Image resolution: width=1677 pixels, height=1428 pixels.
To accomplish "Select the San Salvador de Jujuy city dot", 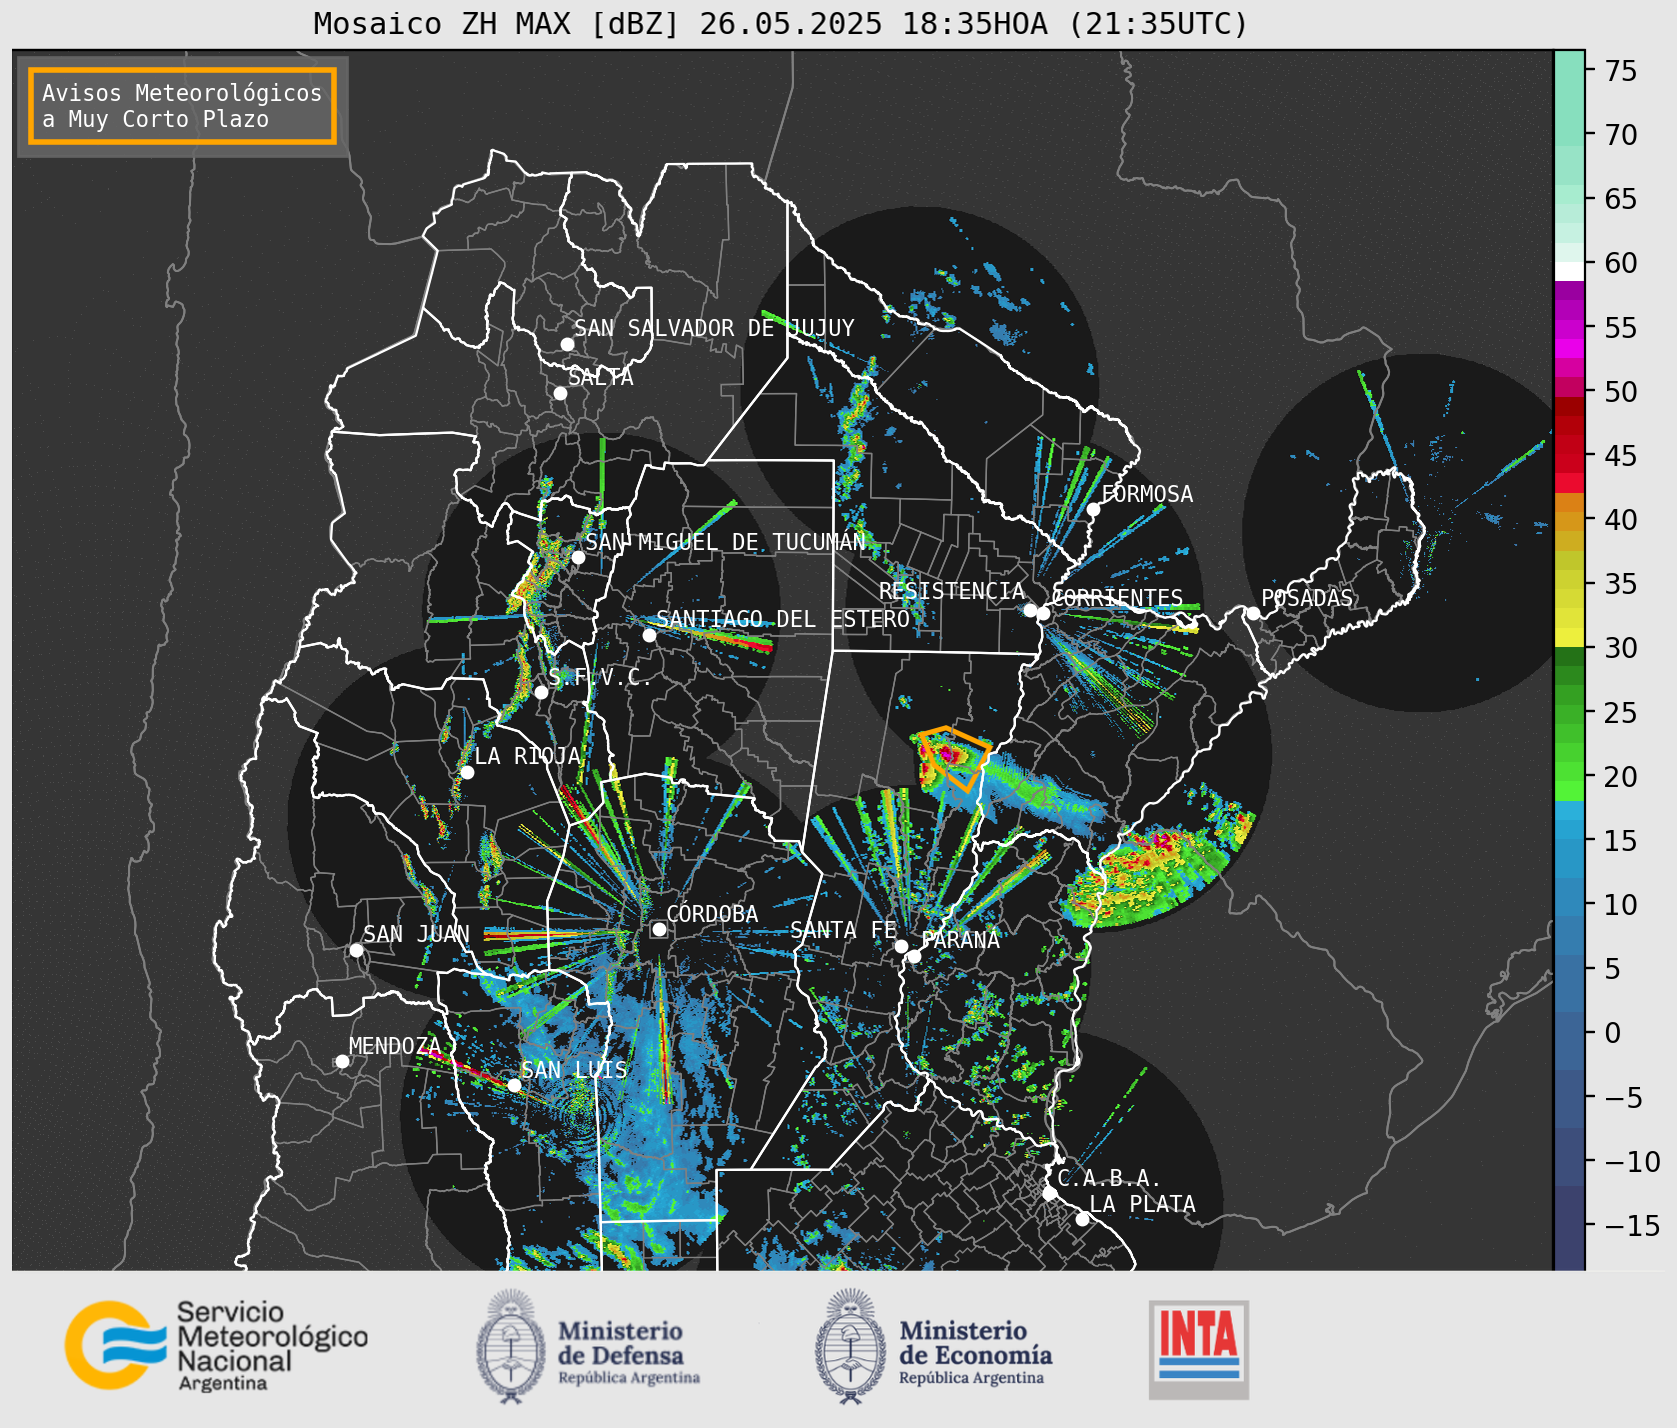I will click(567, 344).
